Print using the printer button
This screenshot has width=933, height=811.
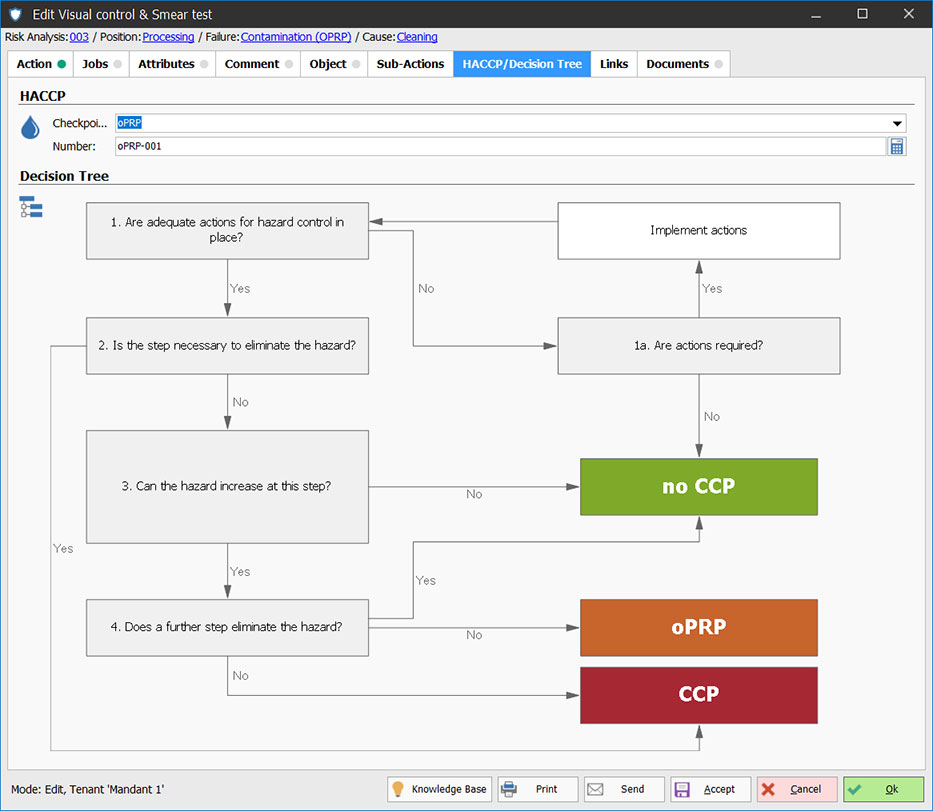pyautogui.click(x=538, y=789)
